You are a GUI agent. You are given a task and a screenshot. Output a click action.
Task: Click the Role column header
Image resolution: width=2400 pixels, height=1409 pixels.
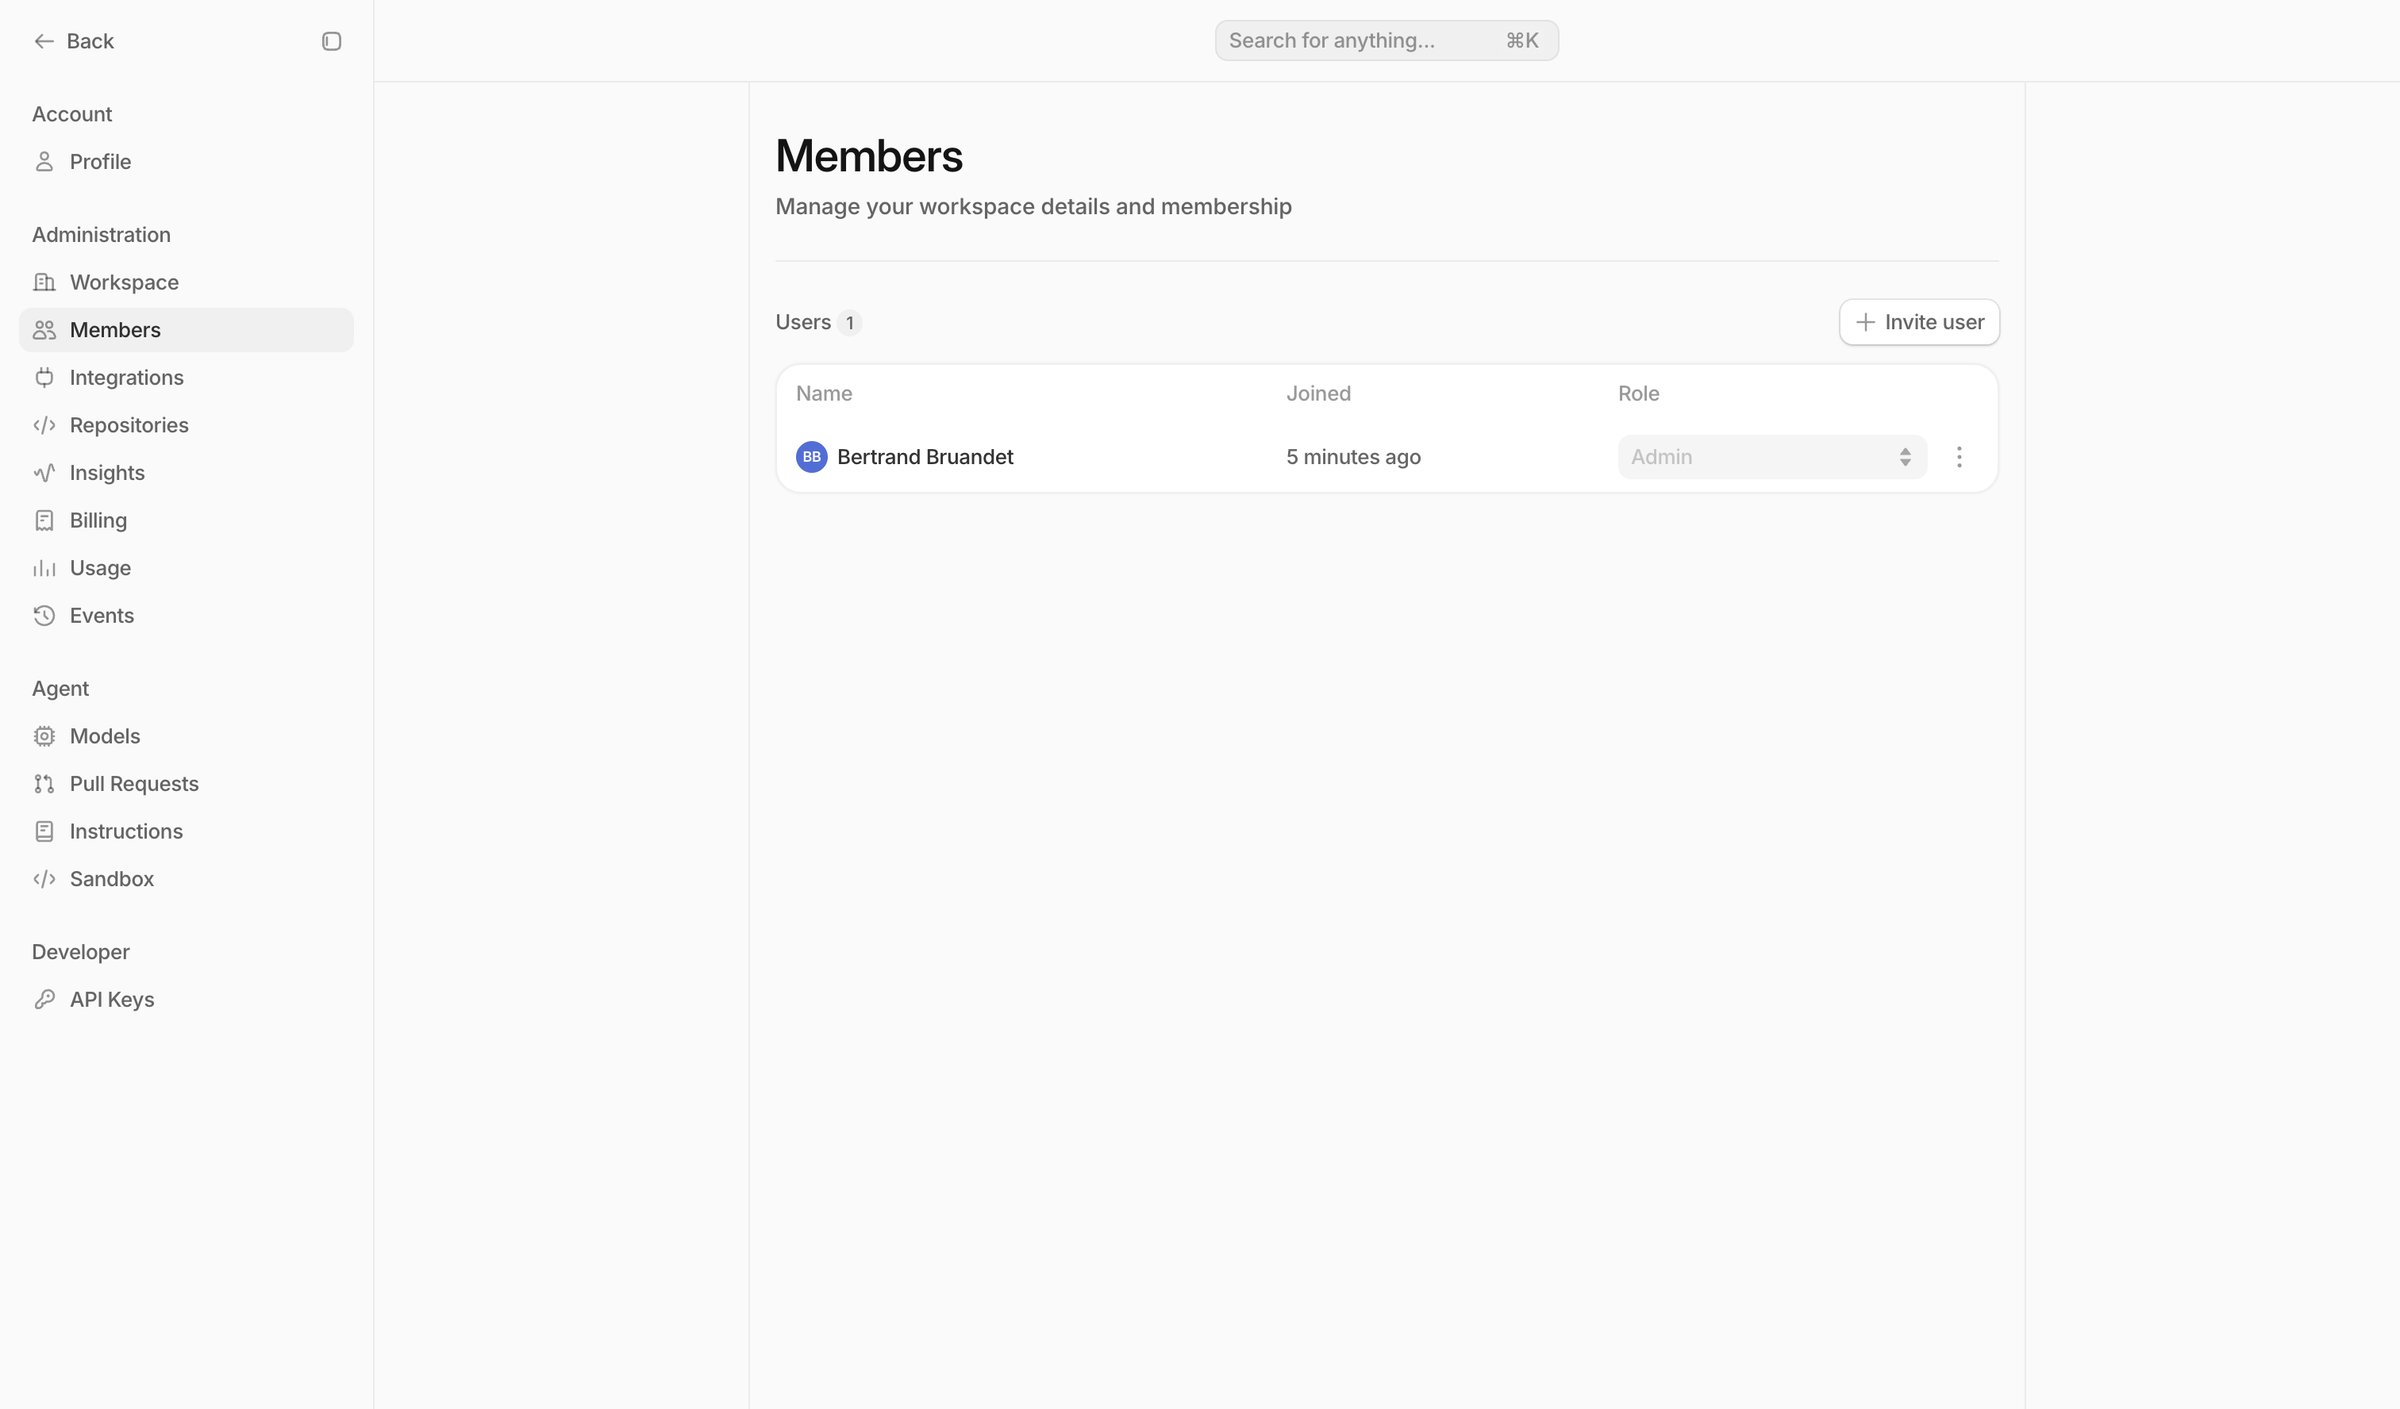1638,394
